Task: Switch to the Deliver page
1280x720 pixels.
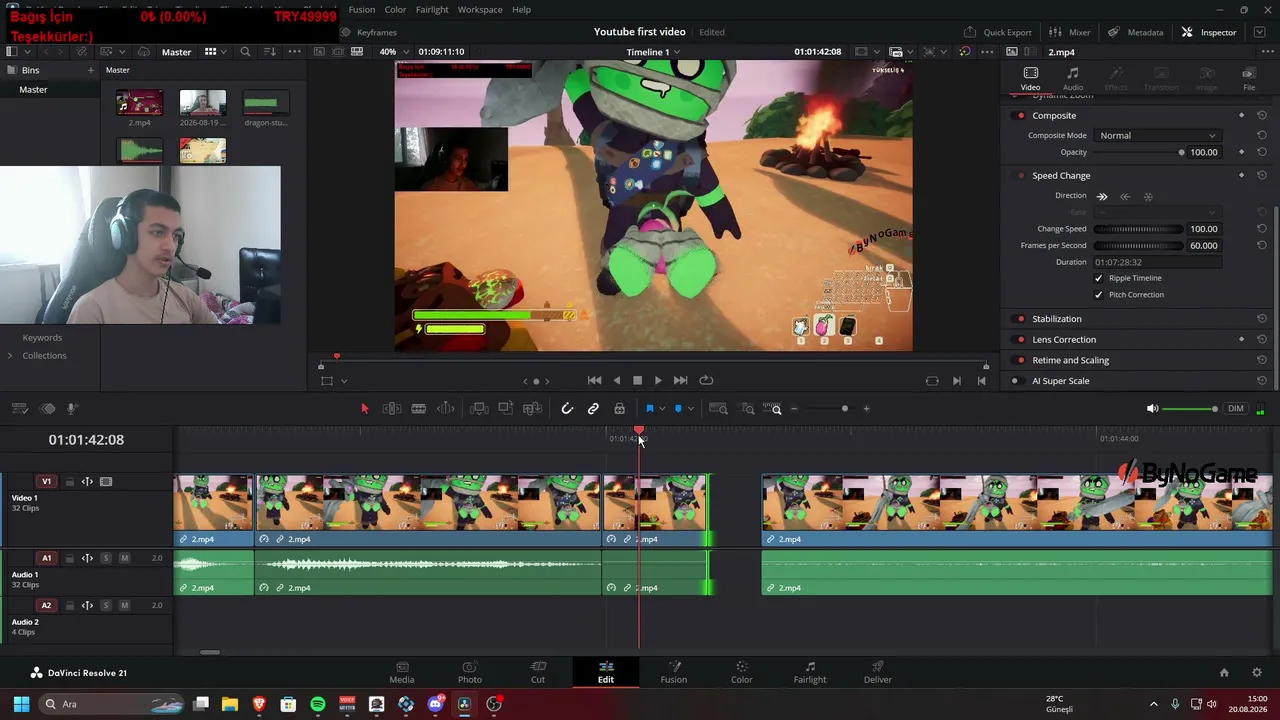Action: pos(878,672)
